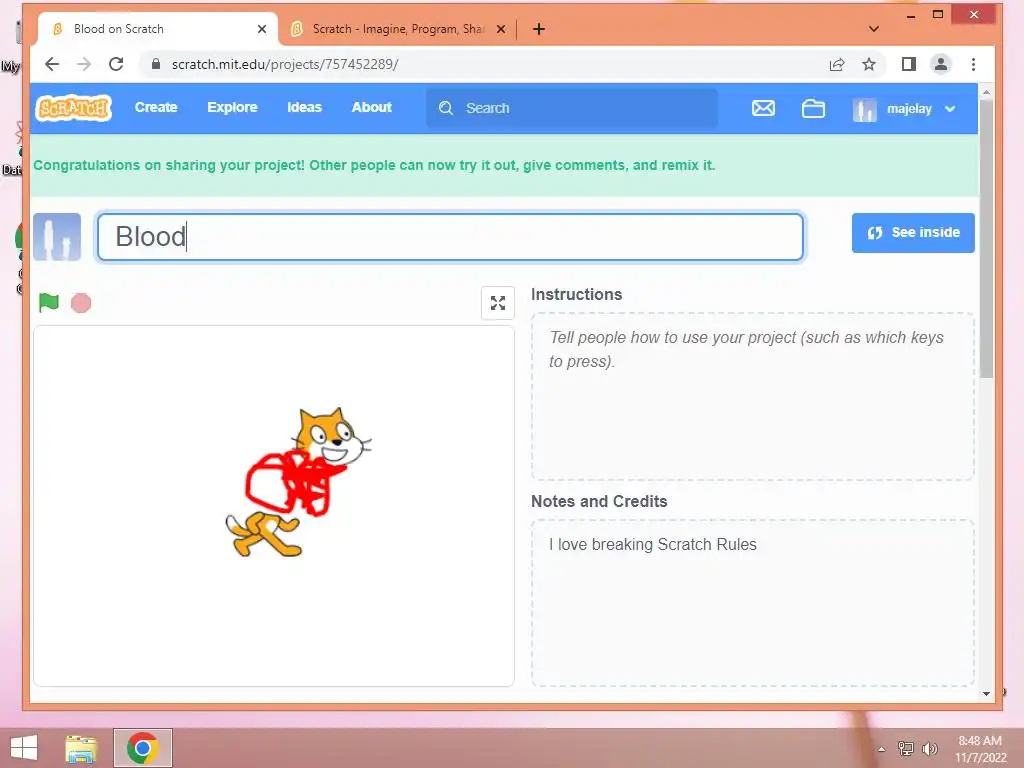Click the scrollbar down arrow
1024x768 pixels.
point(986,694)
